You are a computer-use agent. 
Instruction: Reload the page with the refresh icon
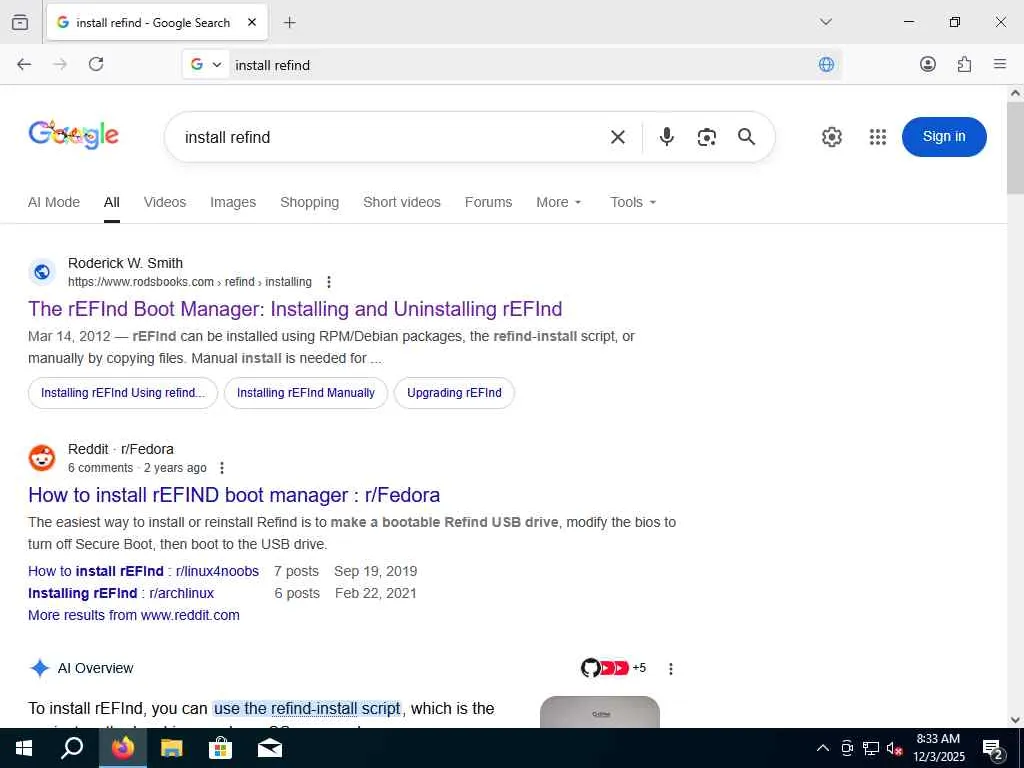click(x=96, y=64)
